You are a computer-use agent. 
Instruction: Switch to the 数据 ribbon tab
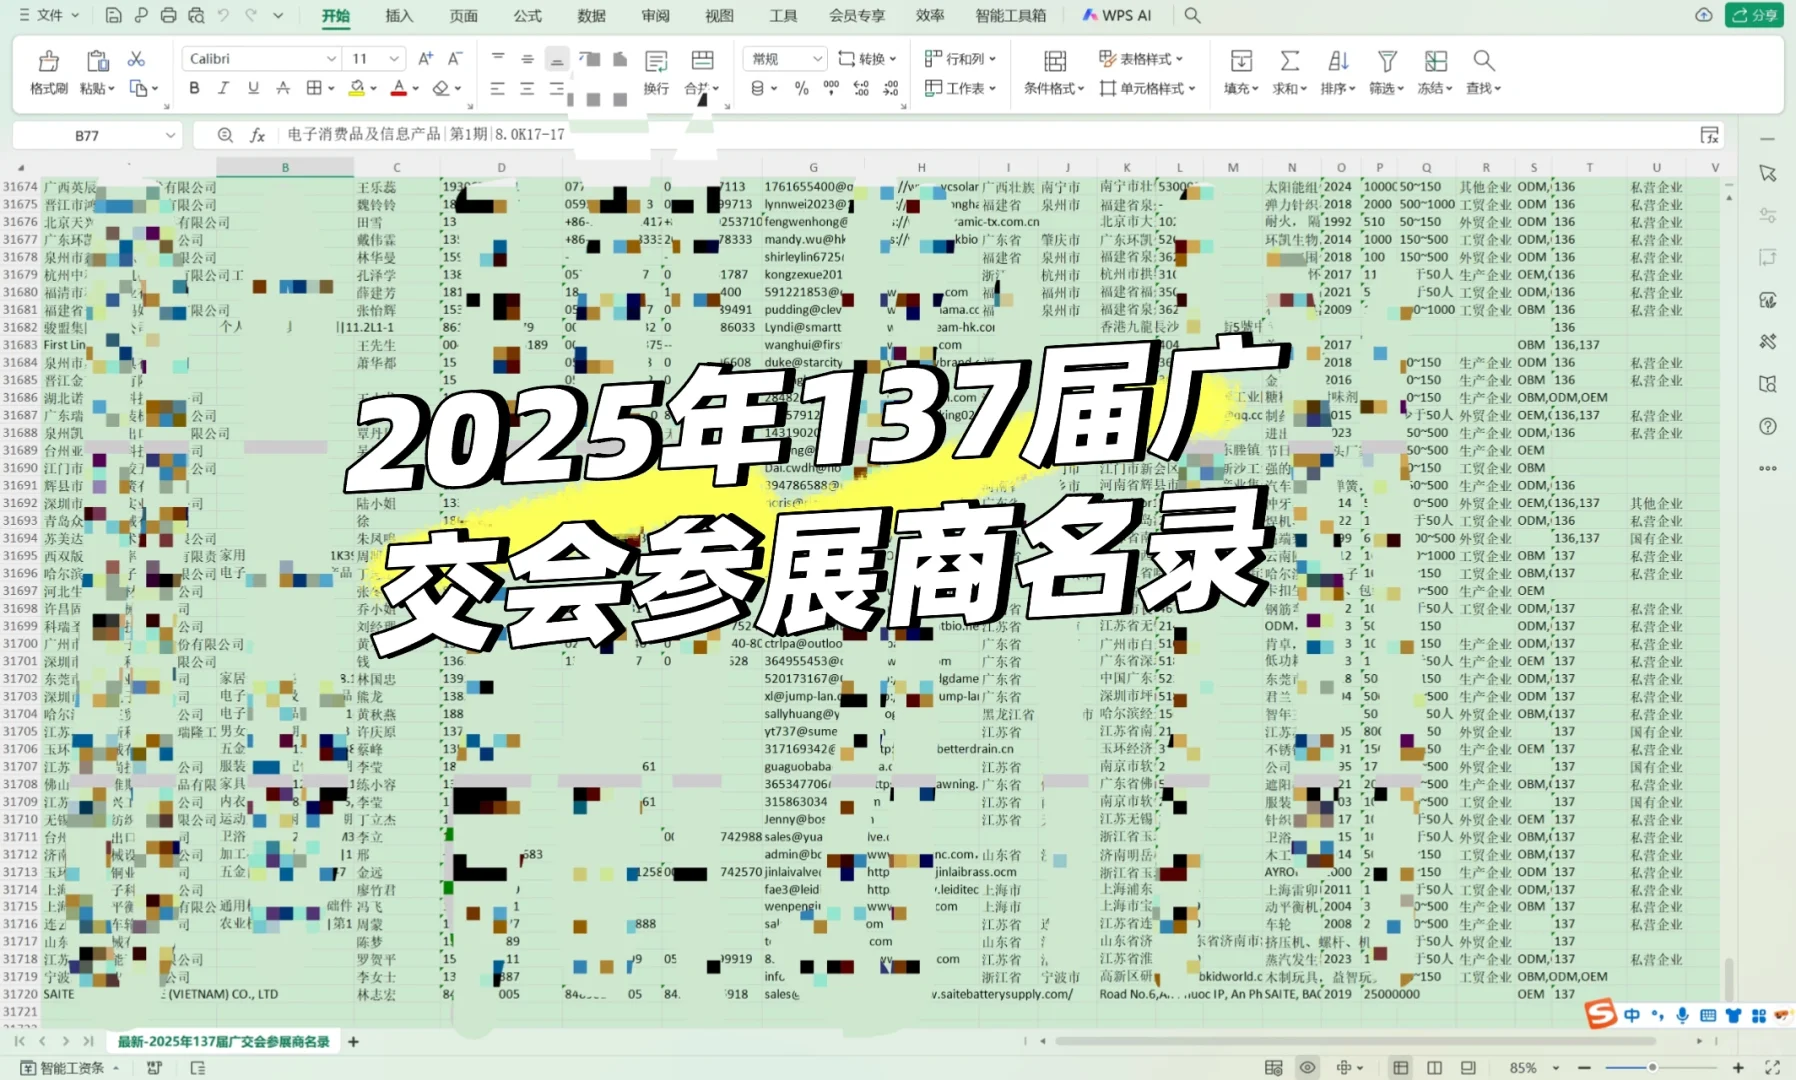point(591,15)
